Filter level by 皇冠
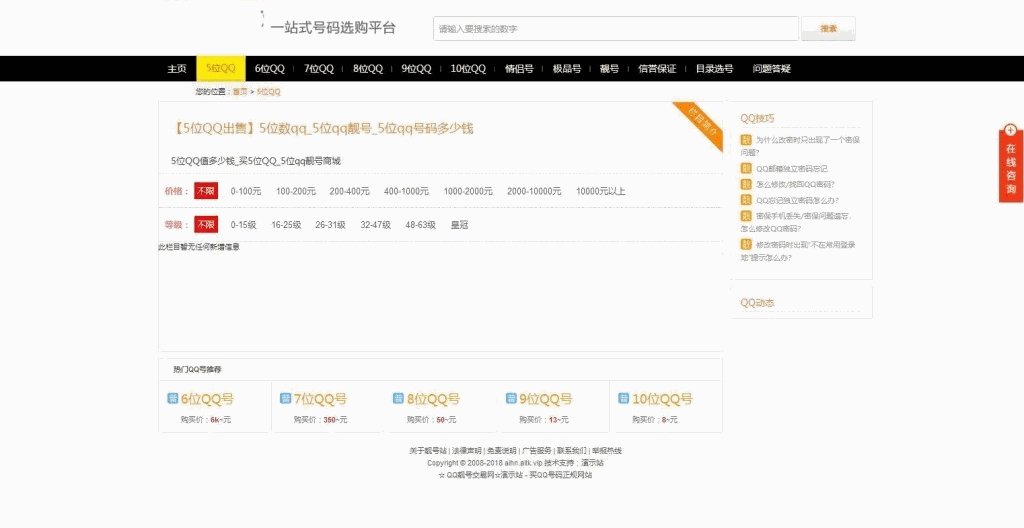Viewport: 1024px width, 528px height. coord(459,225)
